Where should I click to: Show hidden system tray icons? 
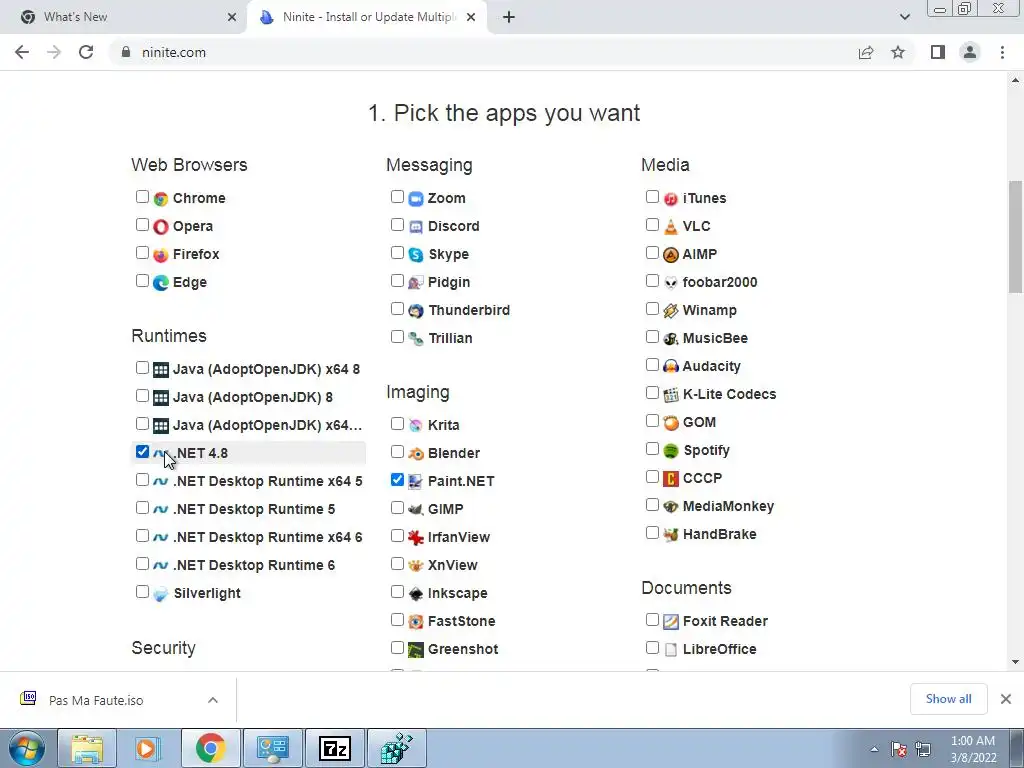click(x=874, y=749)
